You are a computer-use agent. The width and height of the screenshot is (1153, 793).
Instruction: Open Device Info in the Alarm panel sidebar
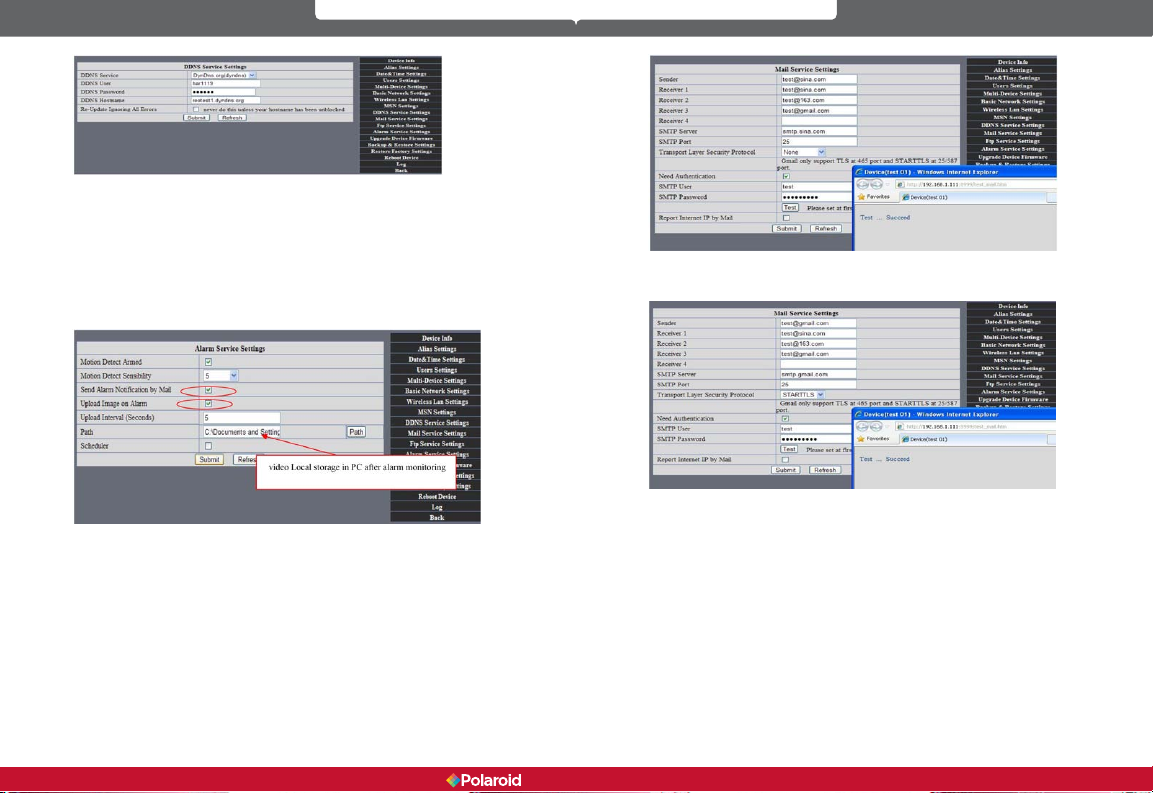[x=437, y=338]
